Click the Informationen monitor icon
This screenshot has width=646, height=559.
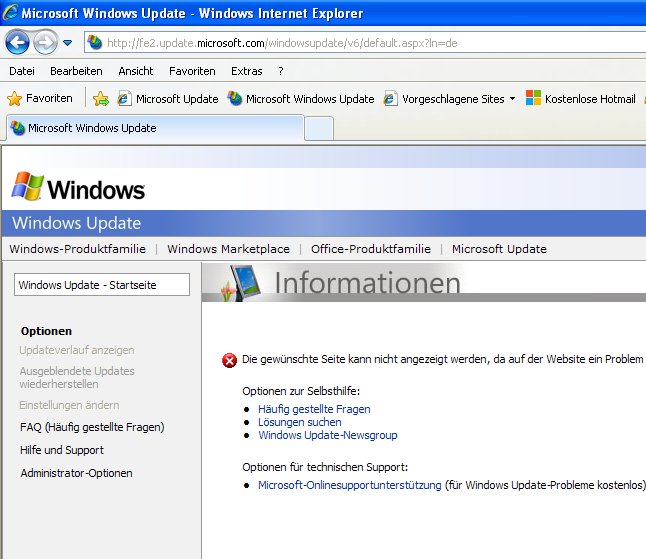pos(241,283)
